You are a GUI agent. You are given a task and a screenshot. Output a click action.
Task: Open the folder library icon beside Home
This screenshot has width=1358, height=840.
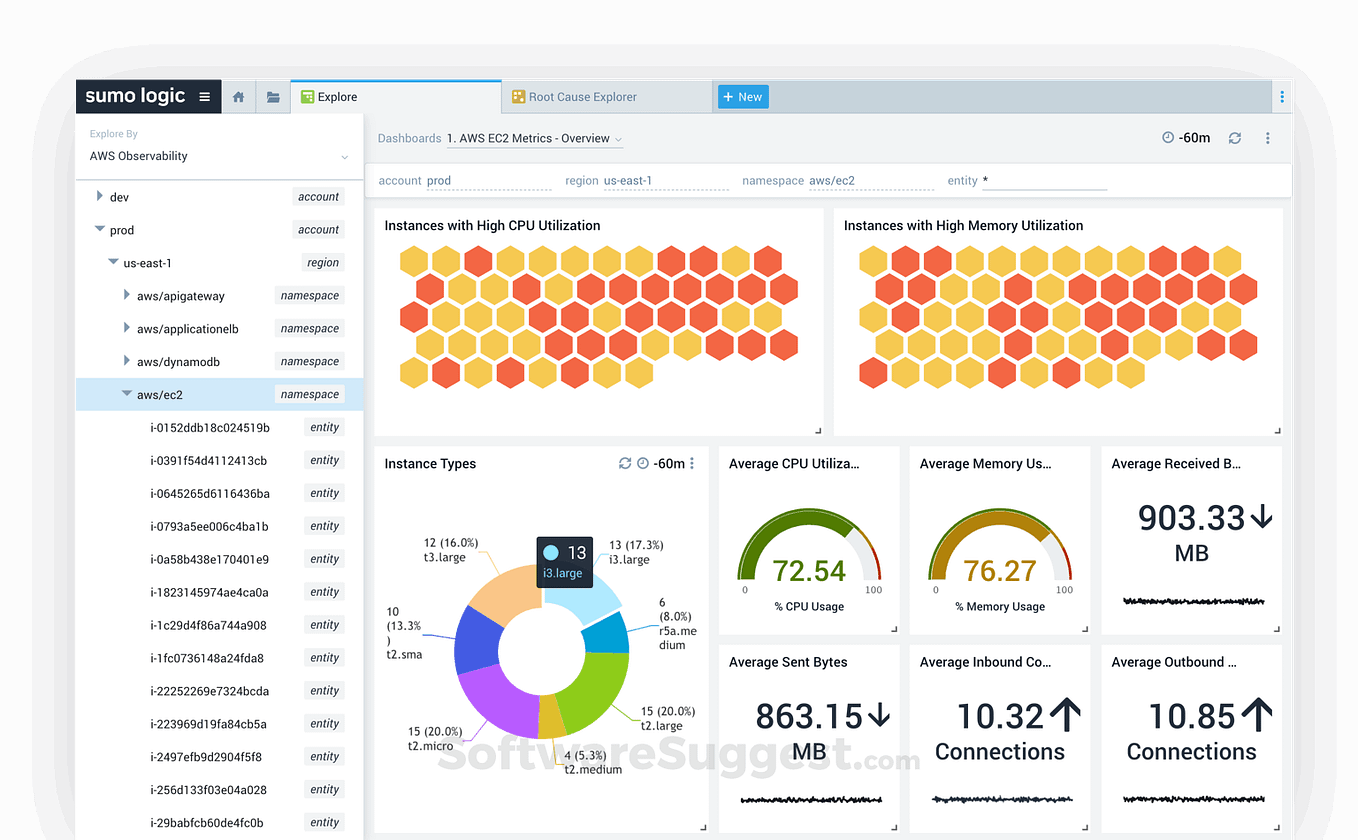[x=272, y=96]
